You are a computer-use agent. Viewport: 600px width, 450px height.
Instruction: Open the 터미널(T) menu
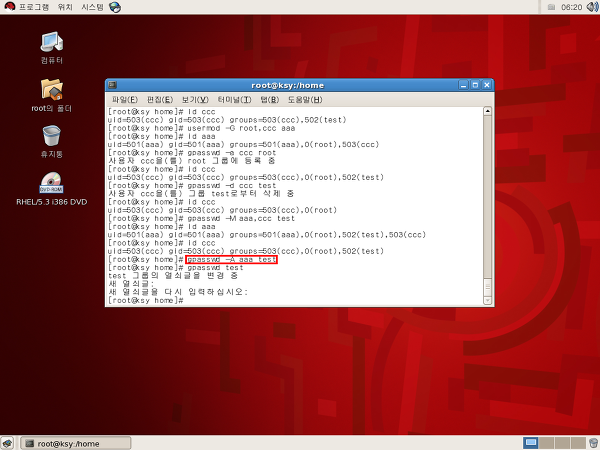click(234, 100)
